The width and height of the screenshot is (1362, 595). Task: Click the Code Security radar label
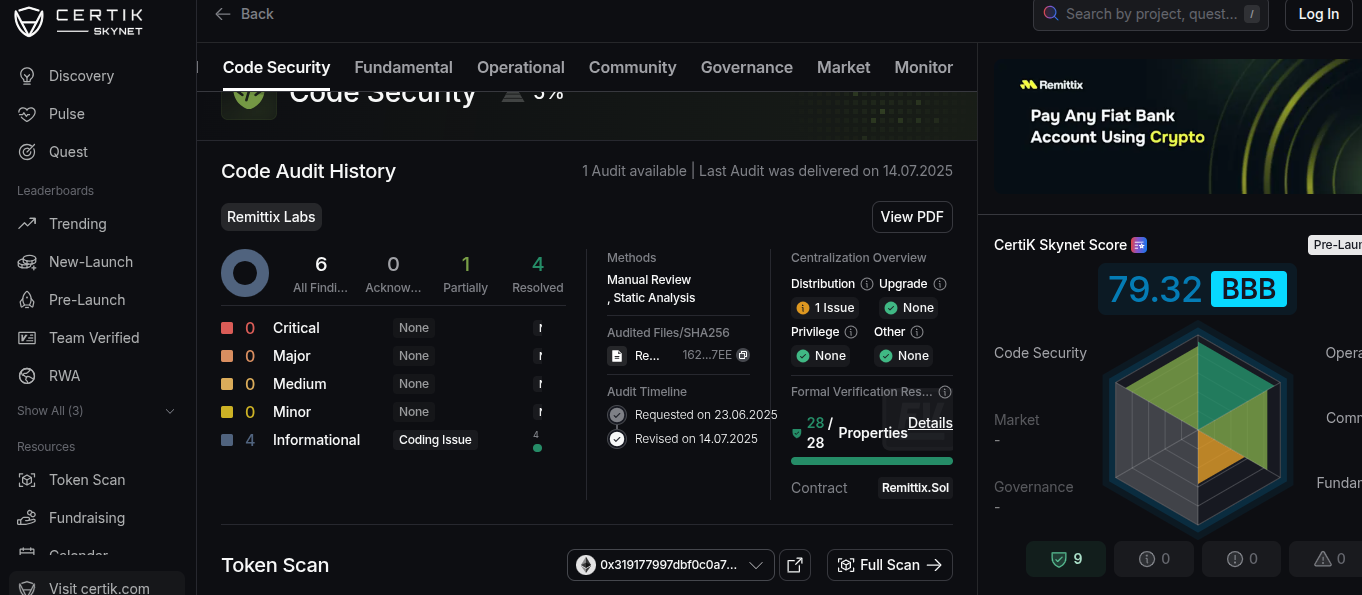tap(1040, 353)
